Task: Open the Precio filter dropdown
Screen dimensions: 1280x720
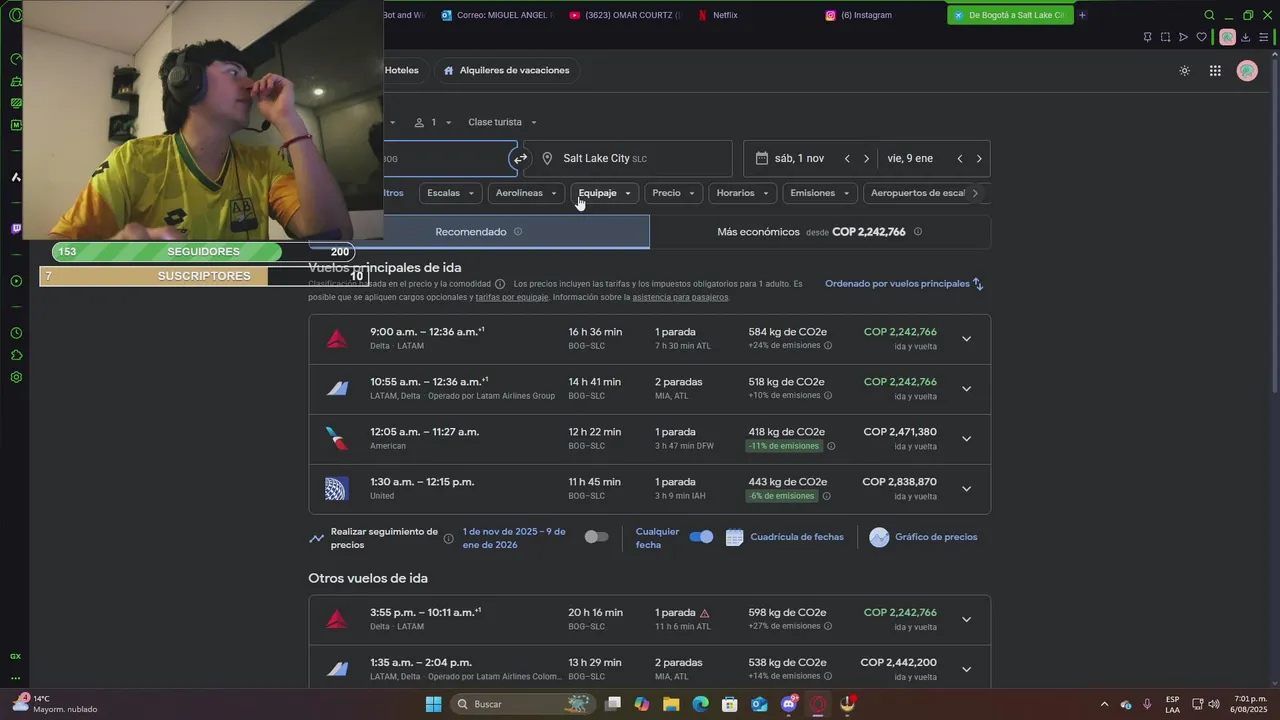Action: point(673,193)
